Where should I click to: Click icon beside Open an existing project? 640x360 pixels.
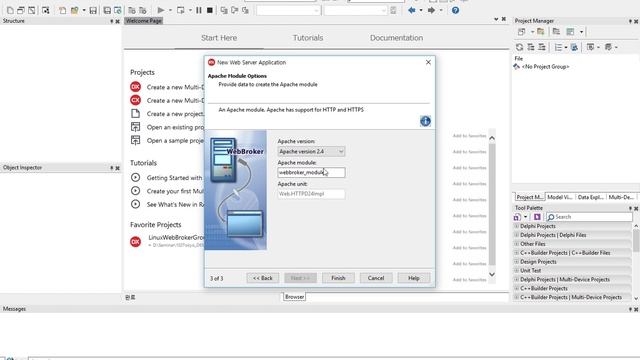pos(136,127)
